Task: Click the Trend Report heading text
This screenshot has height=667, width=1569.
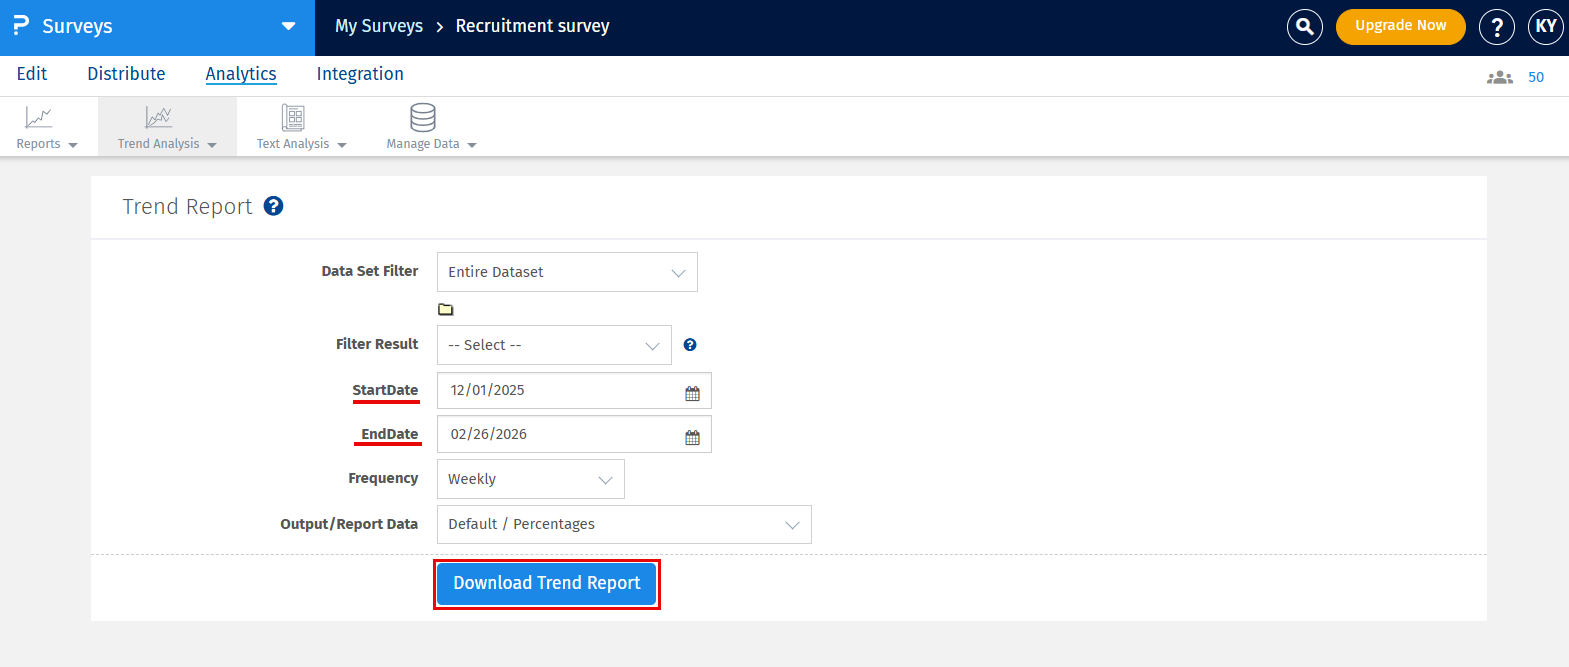Action: click(x=187, y=206)
